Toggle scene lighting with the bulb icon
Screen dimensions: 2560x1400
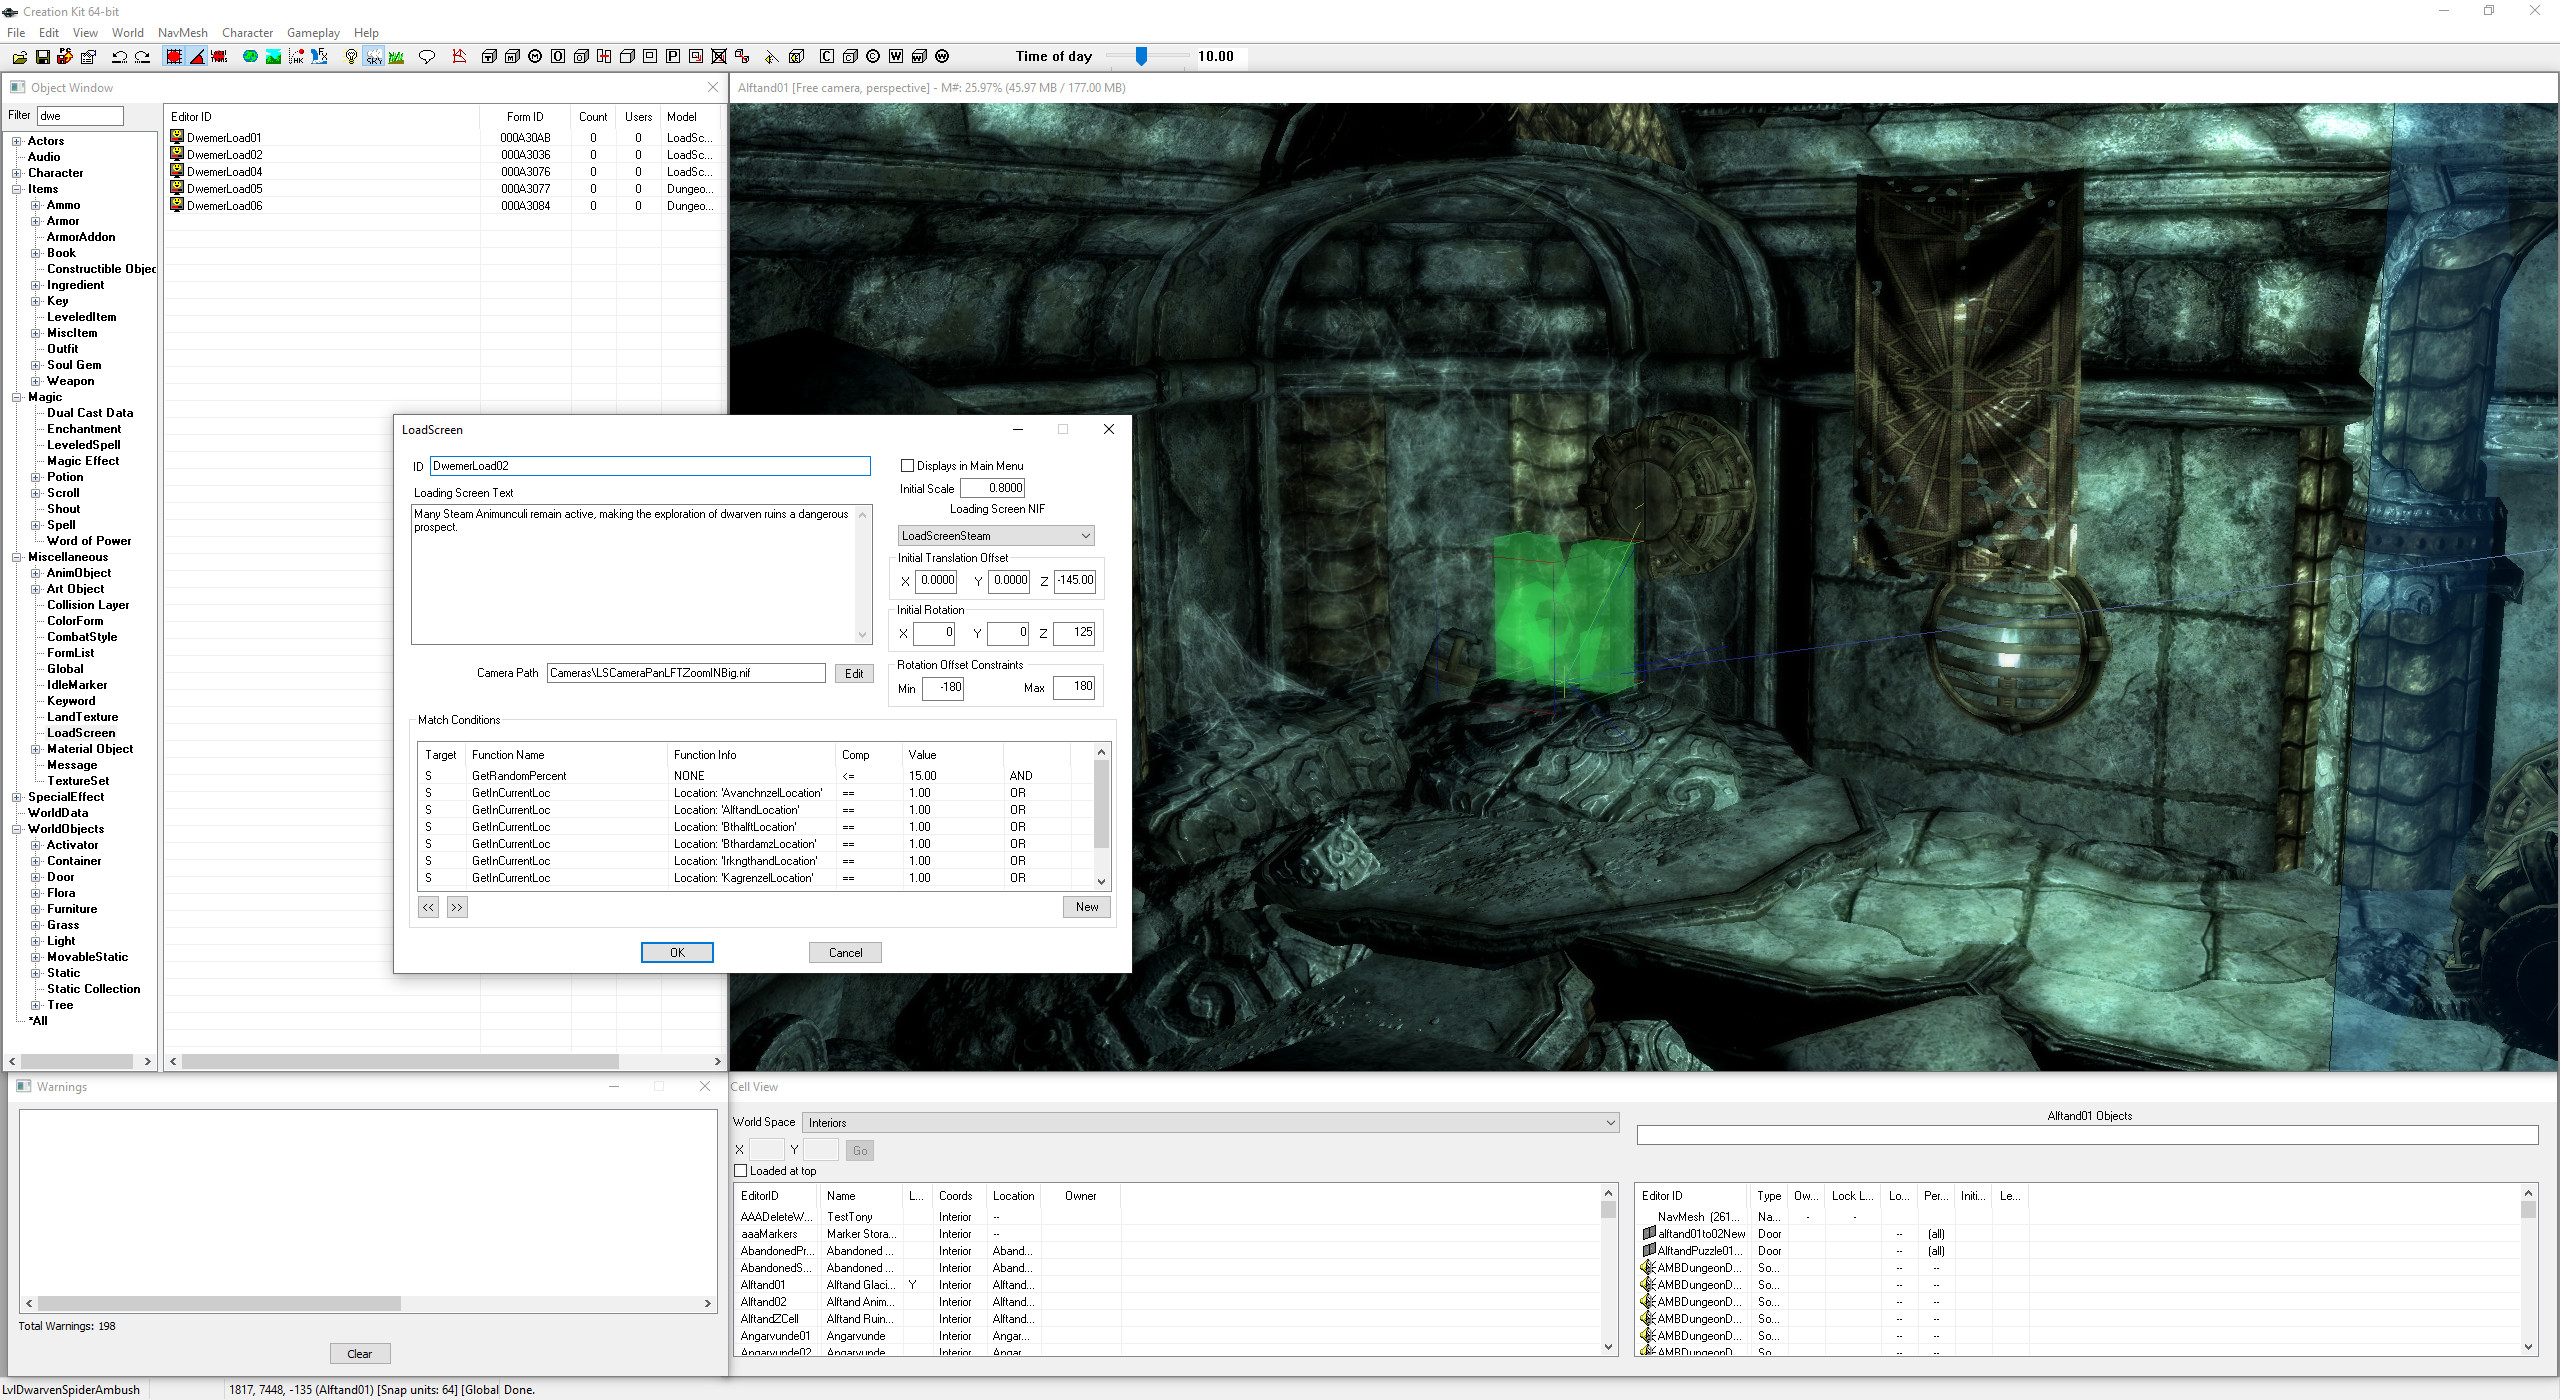pyautogui.click(x=350, y=57)
